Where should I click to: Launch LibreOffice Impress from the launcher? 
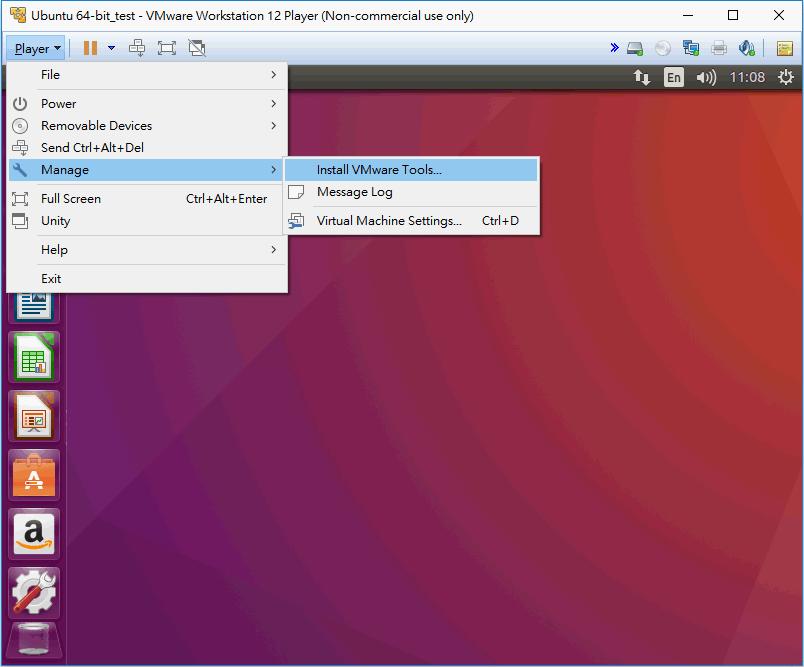click(34, 416)
